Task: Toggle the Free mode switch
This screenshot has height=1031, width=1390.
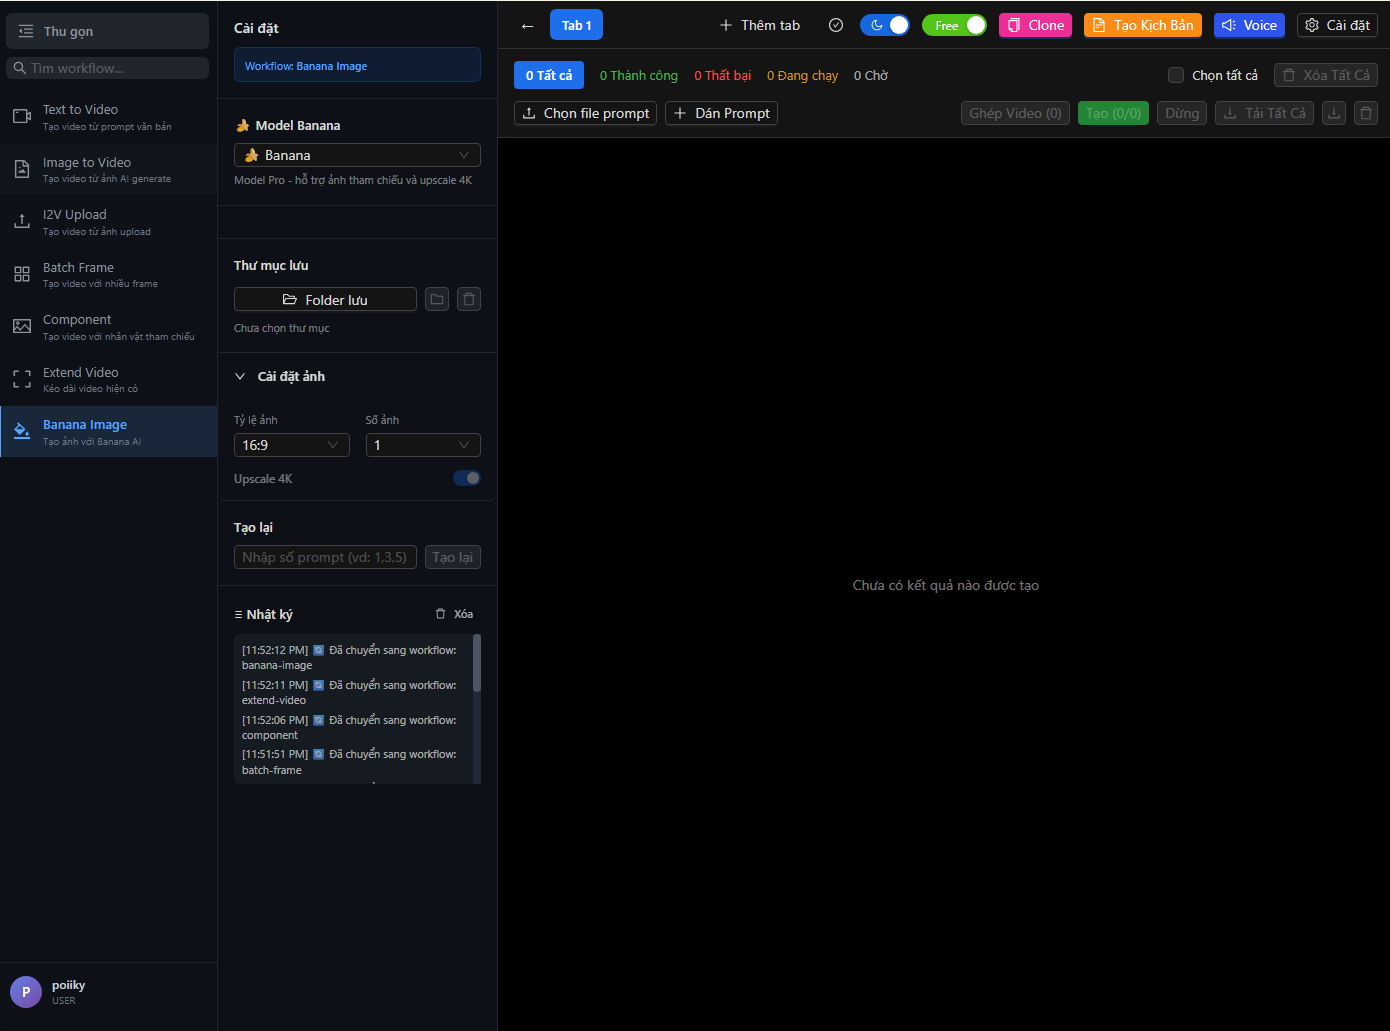Action: 954,25
